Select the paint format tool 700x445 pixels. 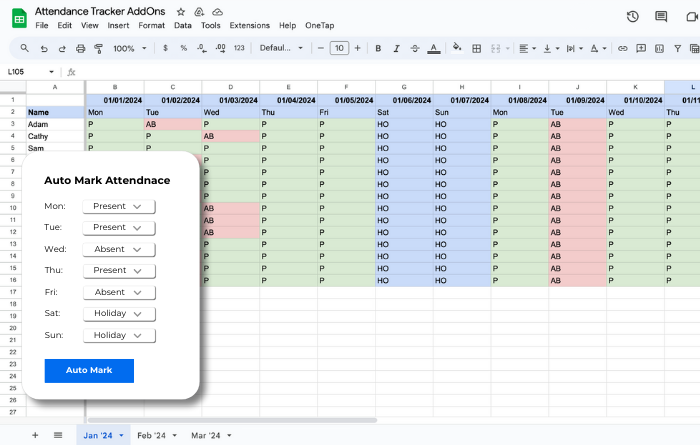pyautogui.click(x=98, y=48)
